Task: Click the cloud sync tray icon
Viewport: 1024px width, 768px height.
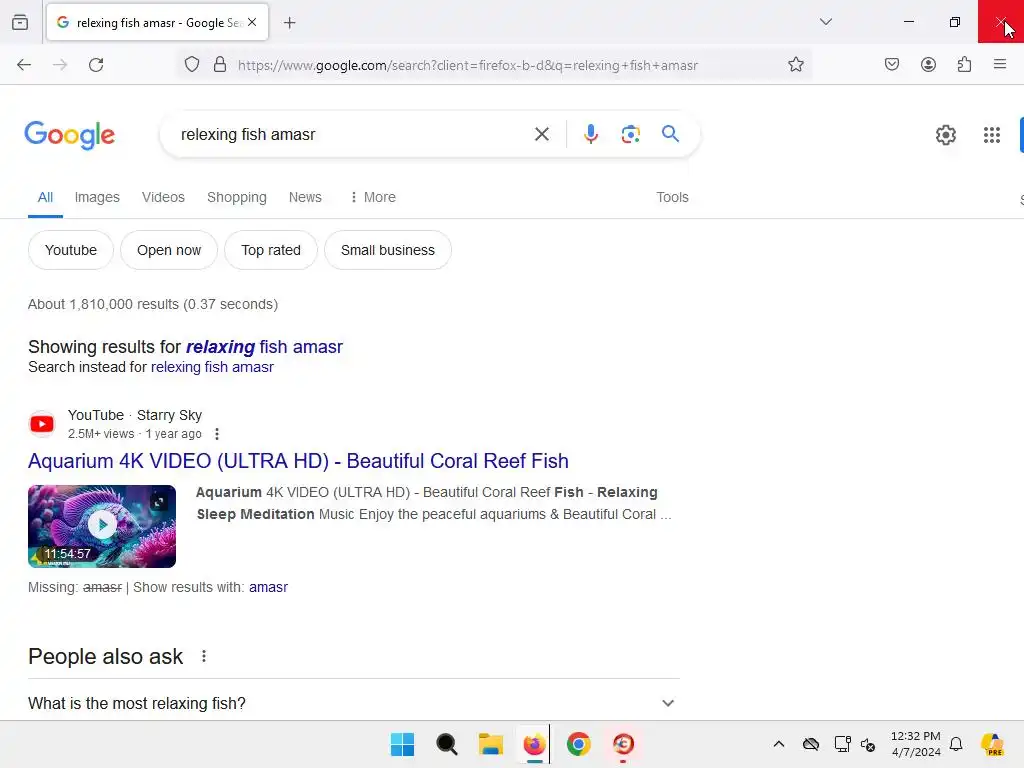Action: tap(810, 744)
